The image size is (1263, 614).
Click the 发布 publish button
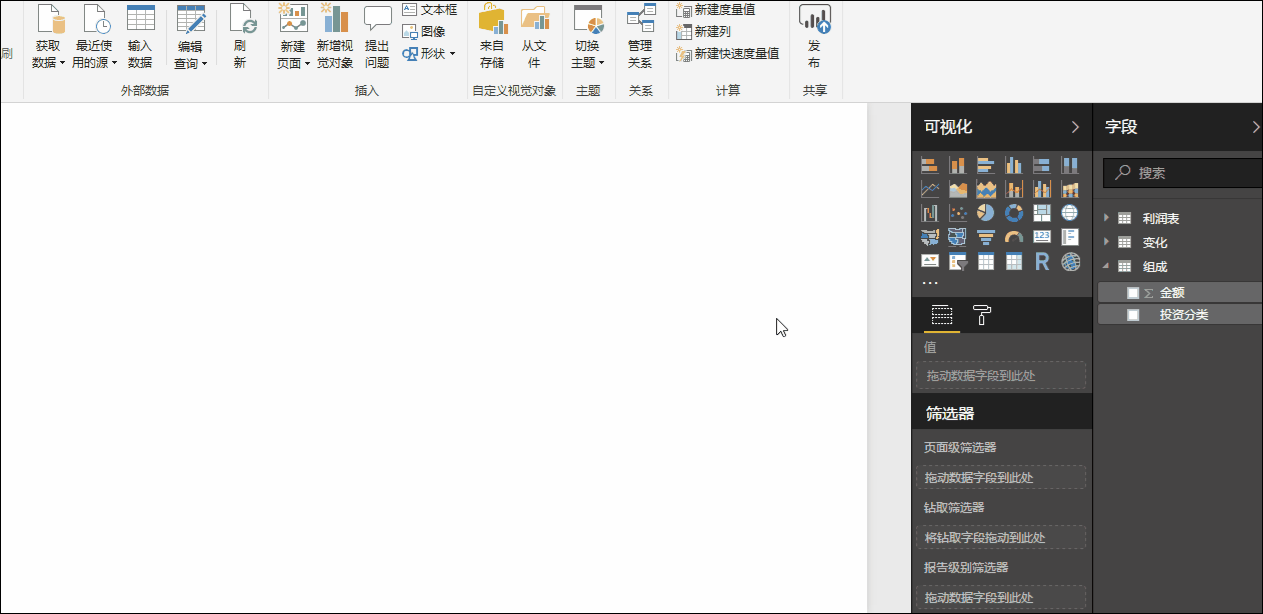pyautogui.click(x=814, y=37)
